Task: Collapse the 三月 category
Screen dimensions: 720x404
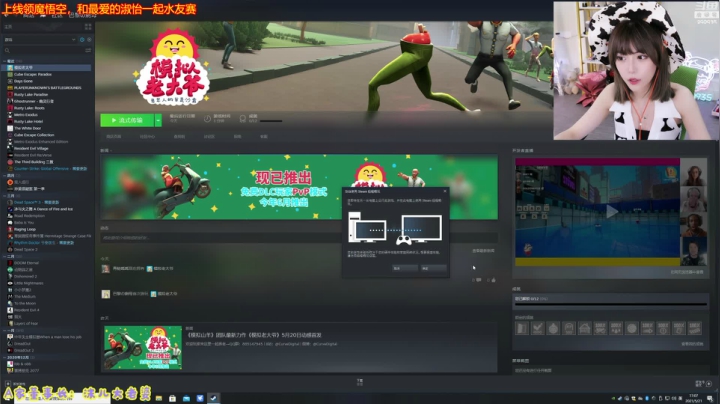Action: tap(5, 196)
